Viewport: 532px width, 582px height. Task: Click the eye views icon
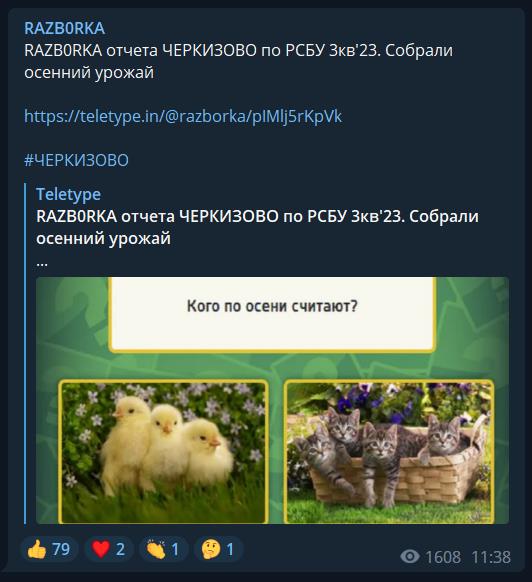[x=410, y=556]
